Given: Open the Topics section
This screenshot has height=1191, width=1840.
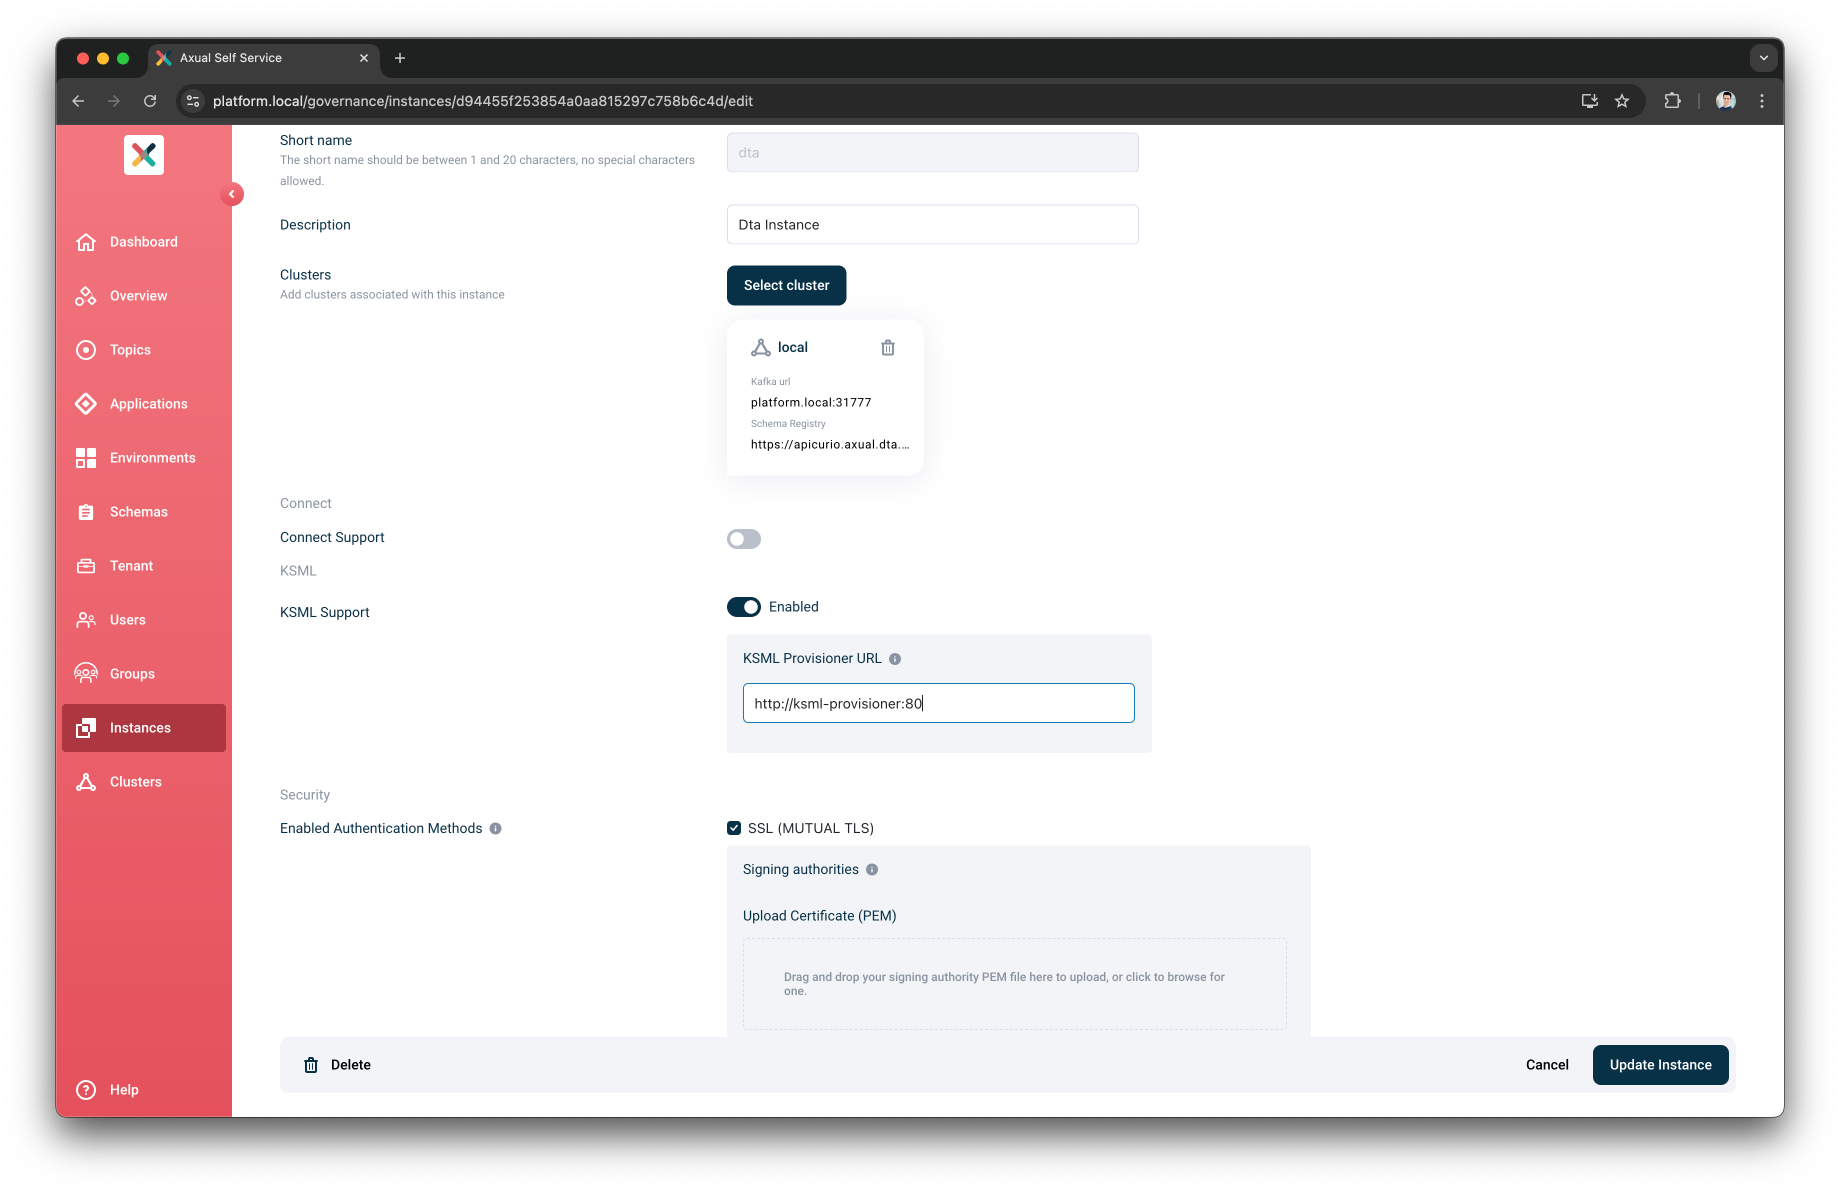Looking at the screenshot, I should 144,350.
